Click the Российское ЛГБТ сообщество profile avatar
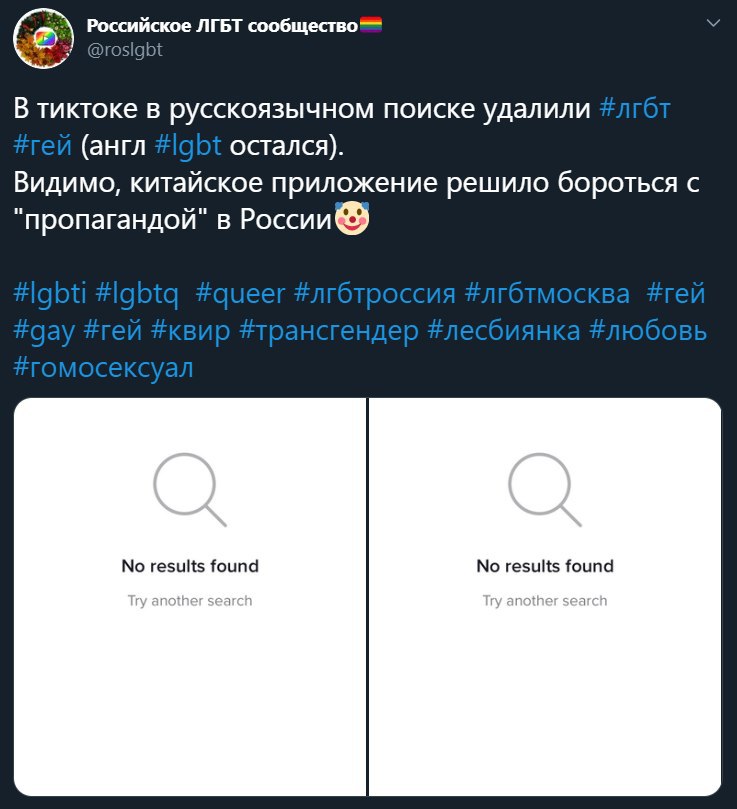This screenshot has height=809, width=737. click(43, 38)
